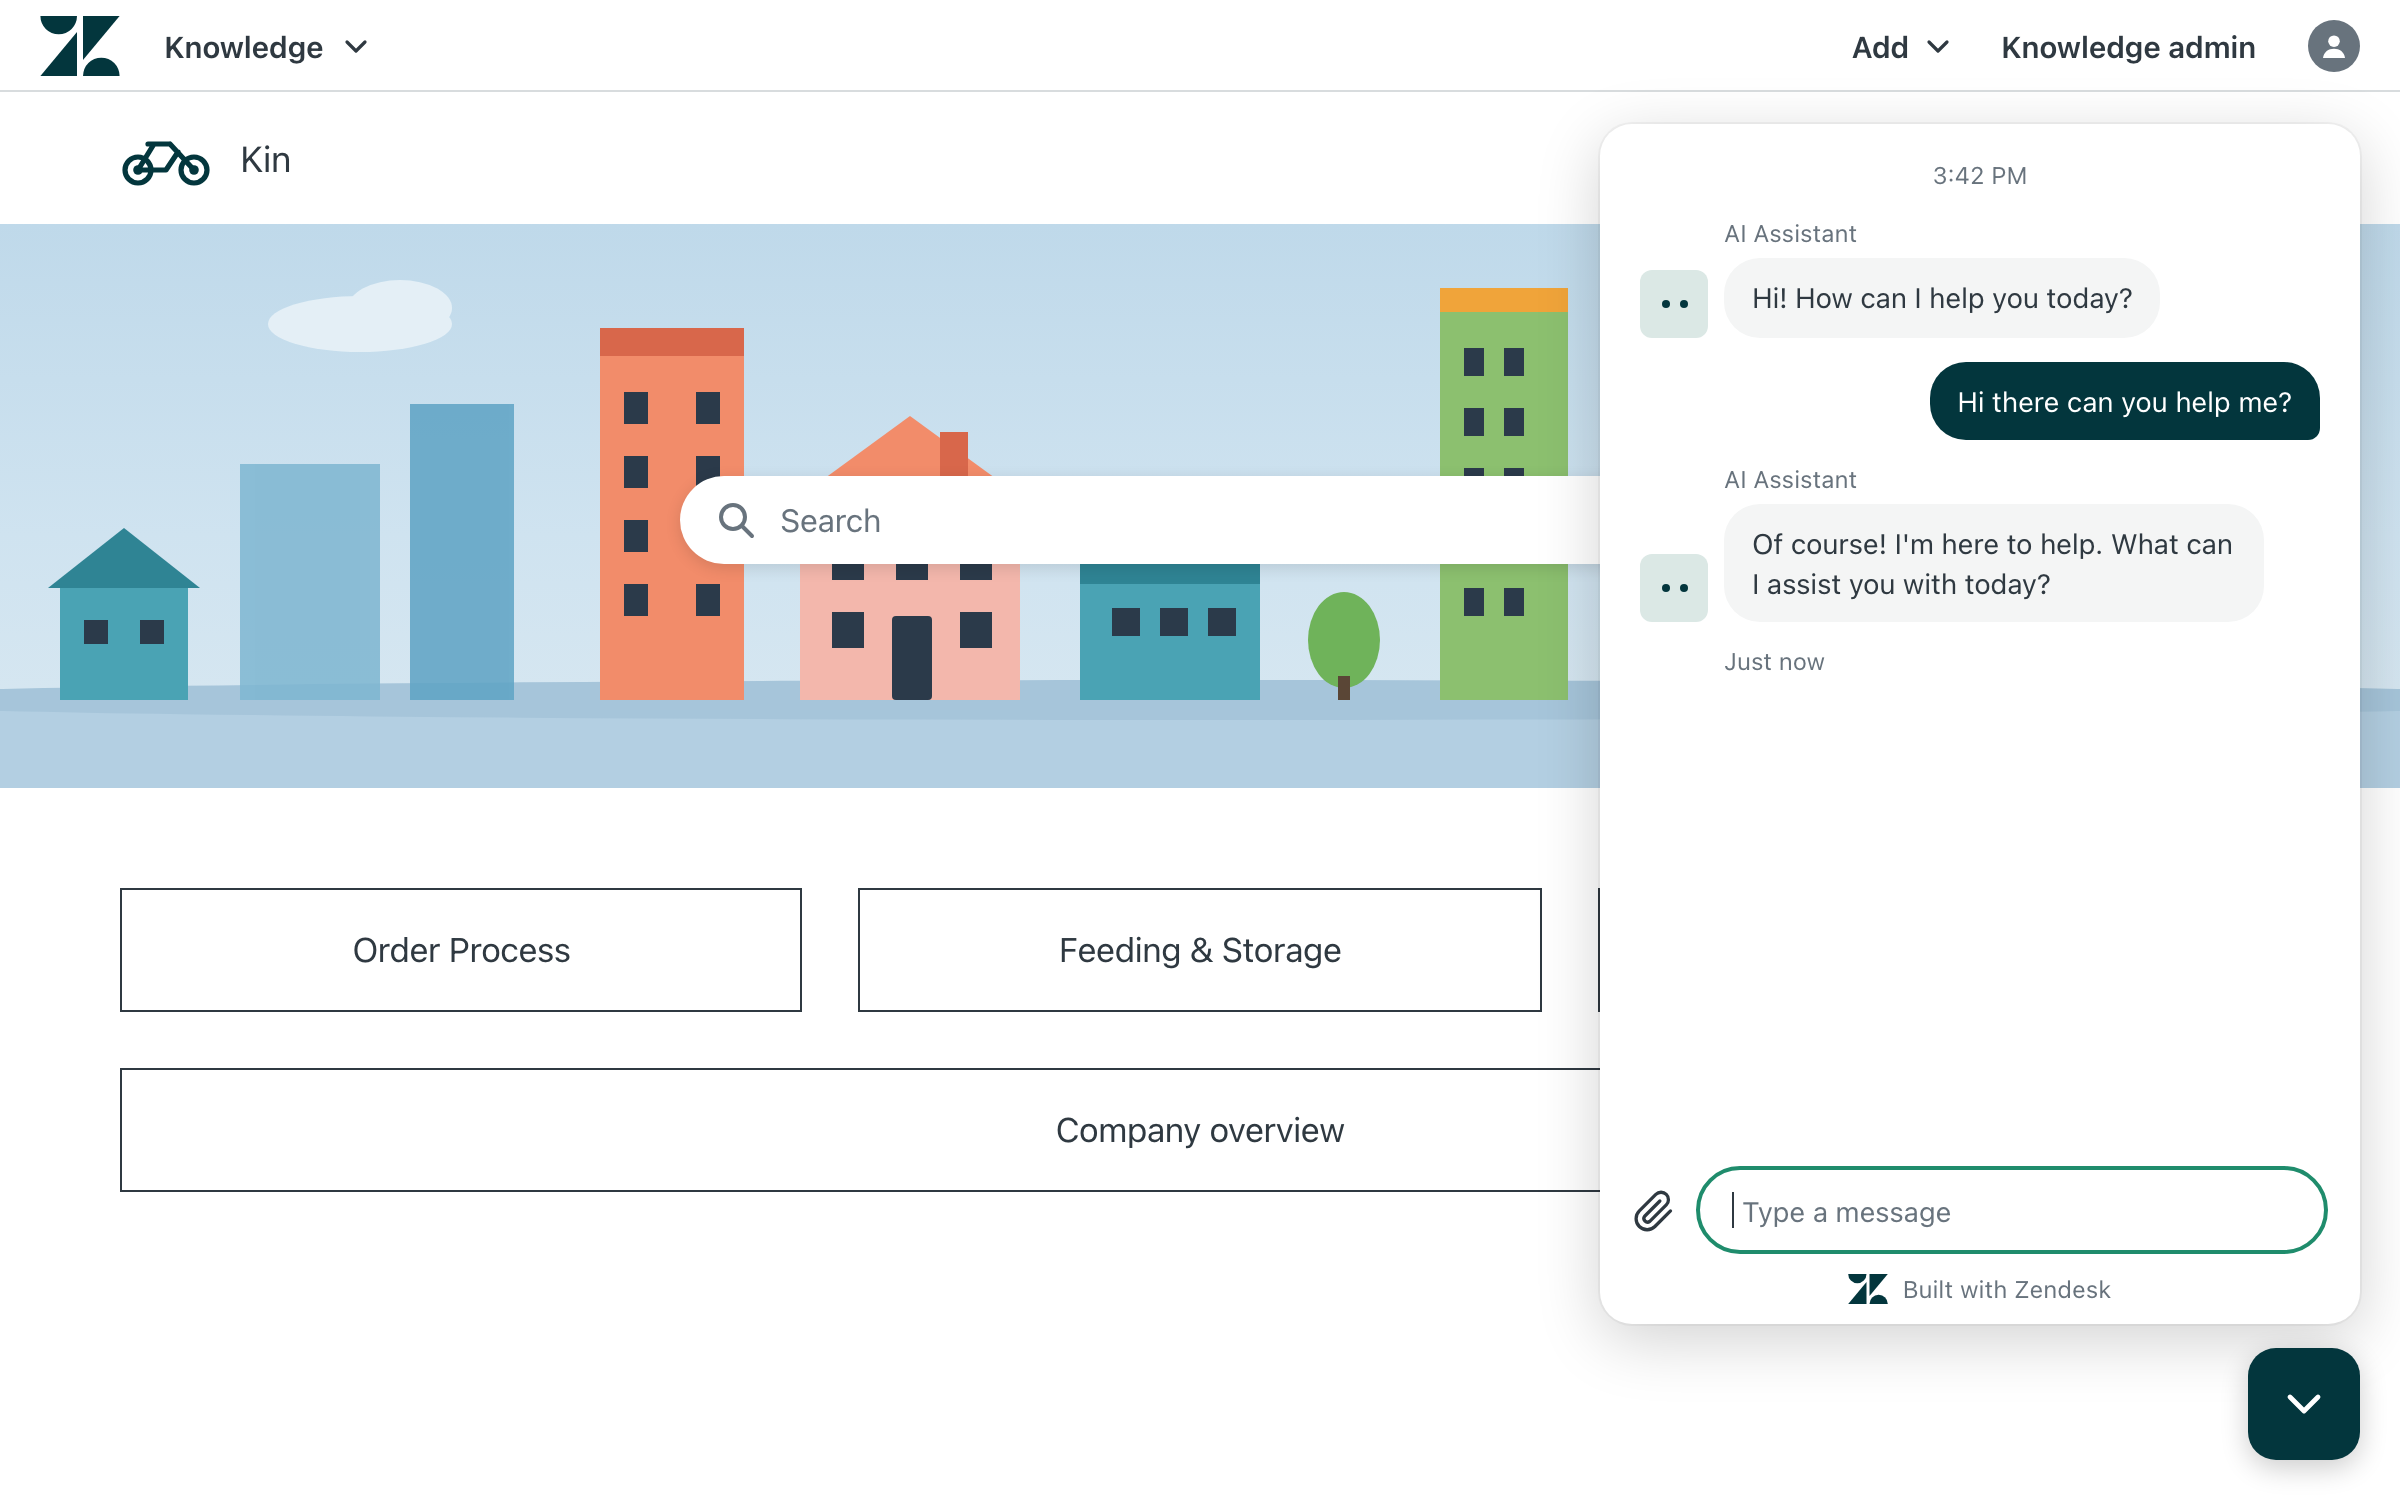Click the paperclip attachment icon
Image resolution: width=2400 pixels, height=1500 pixels.
click(x=1653, y=1211)
